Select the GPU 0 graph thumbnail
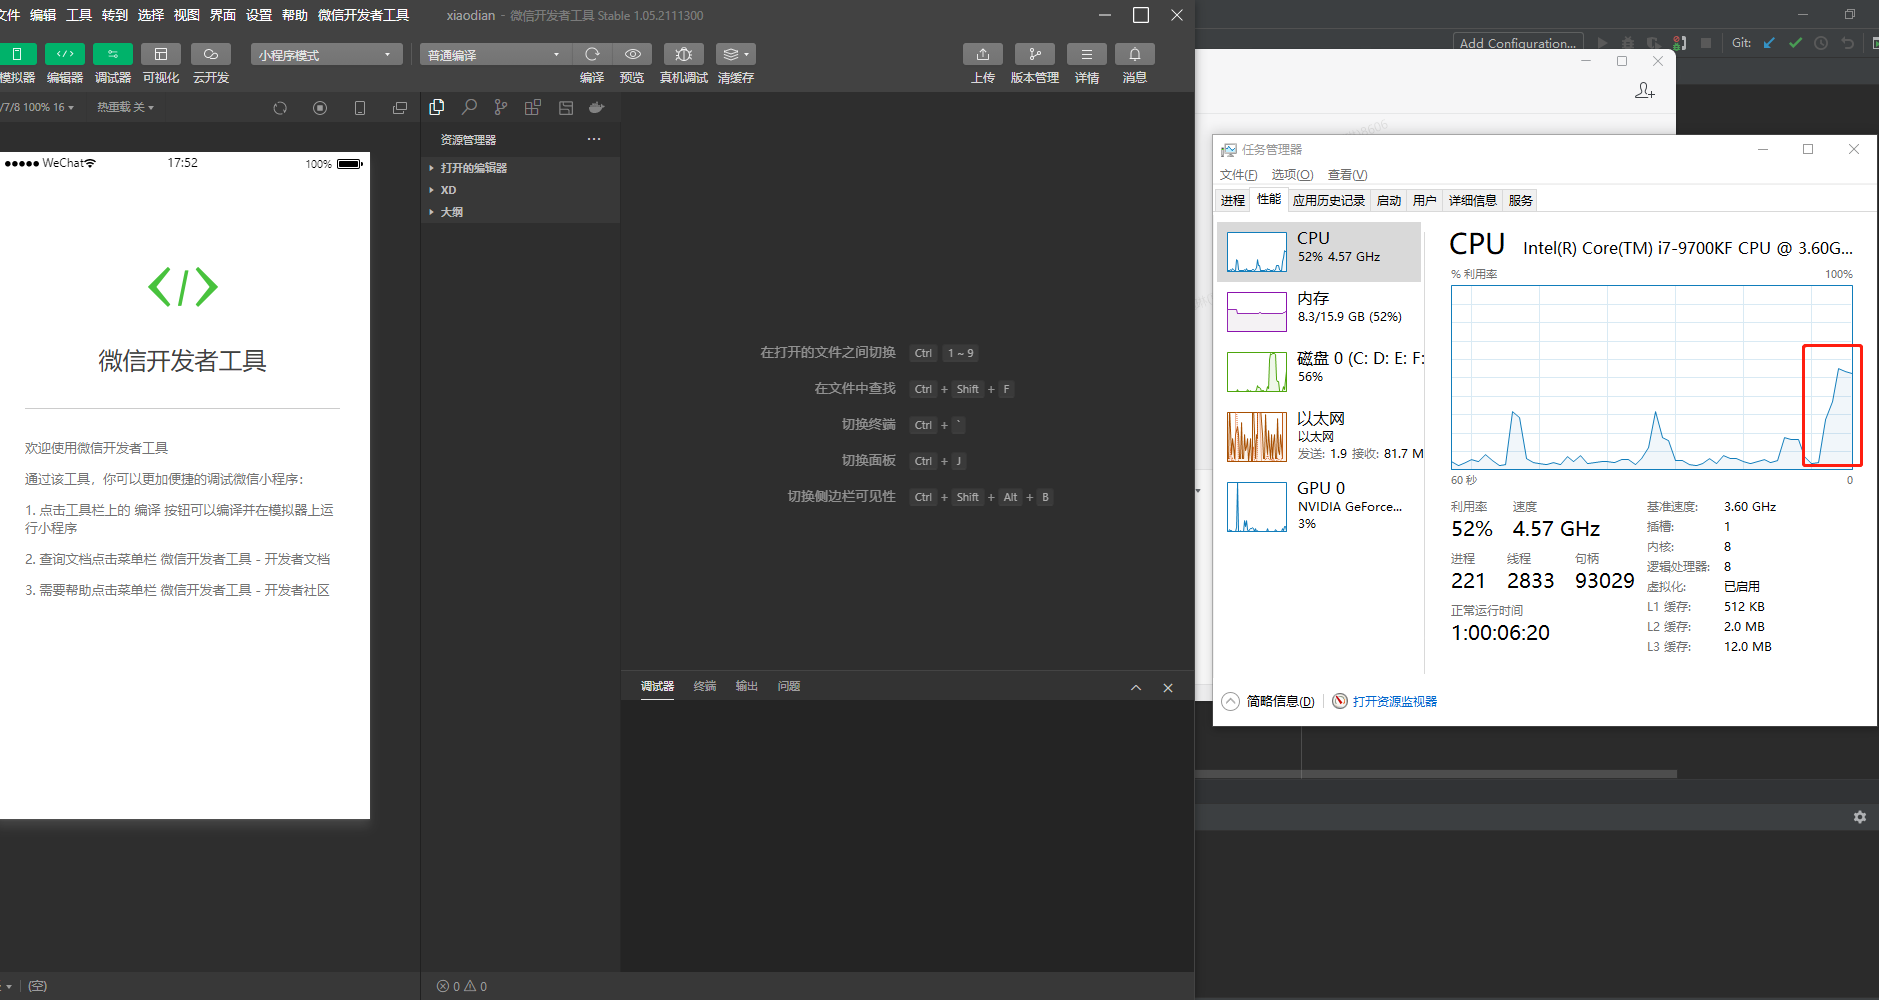The image size is (1879, 1000). coord(1257,507)
